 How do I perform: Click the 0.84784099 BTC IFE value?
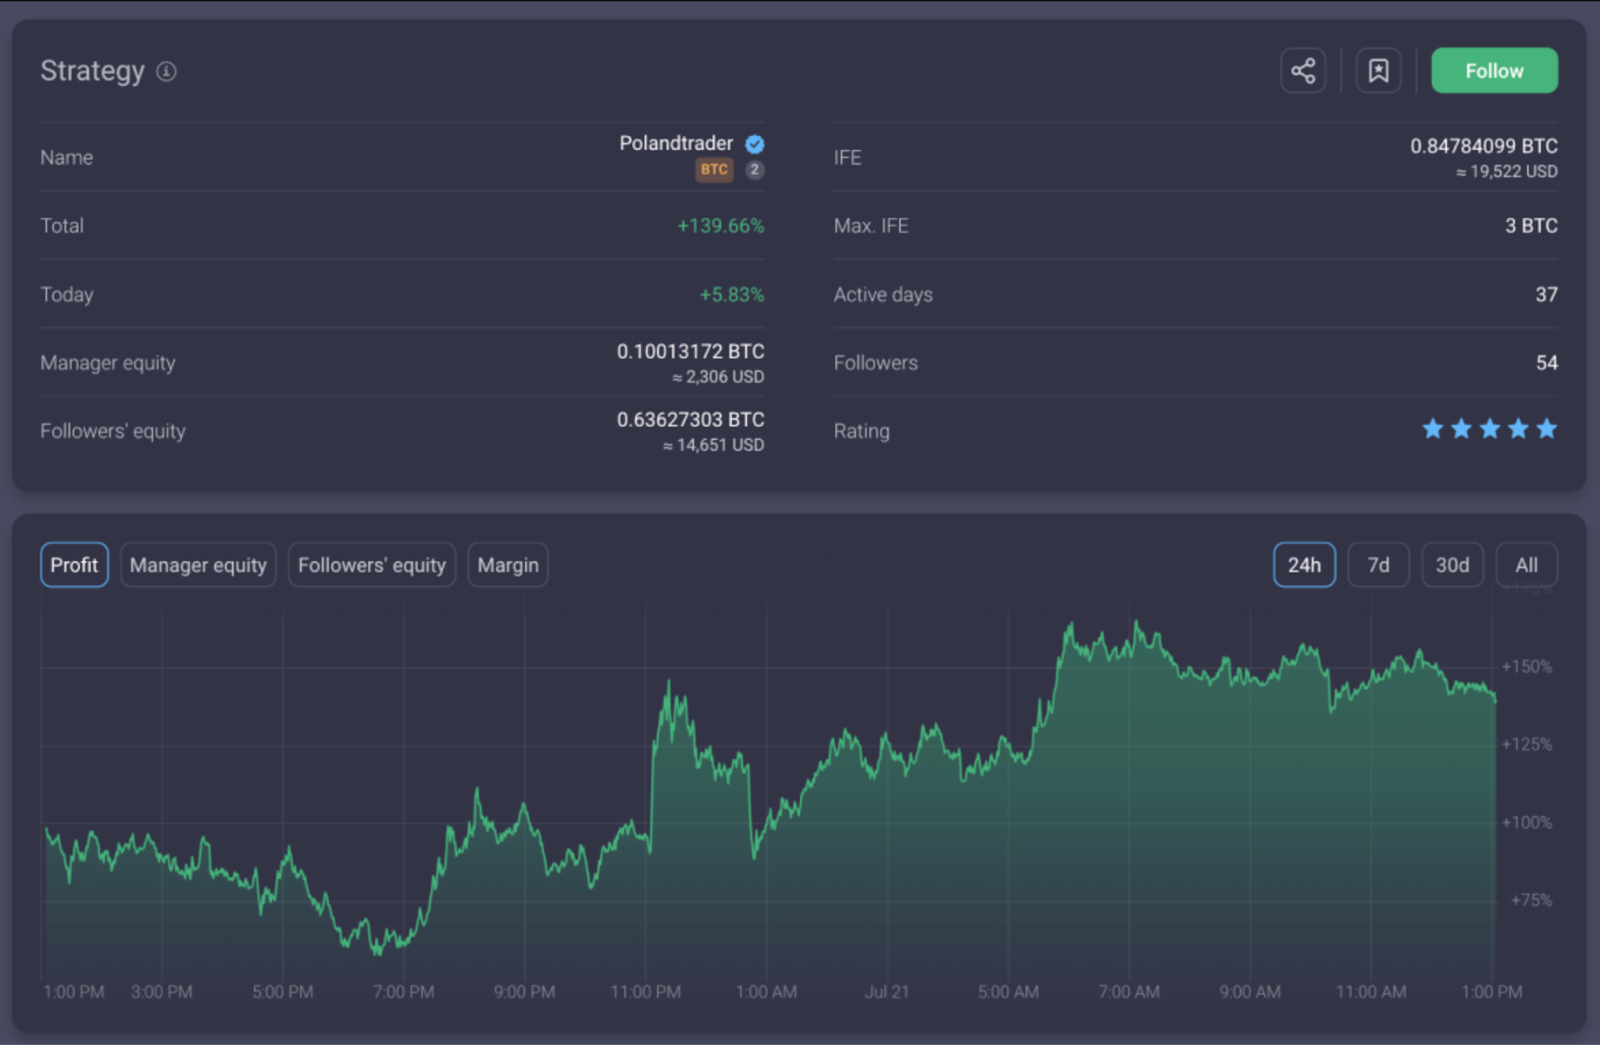click(1484, 146)
